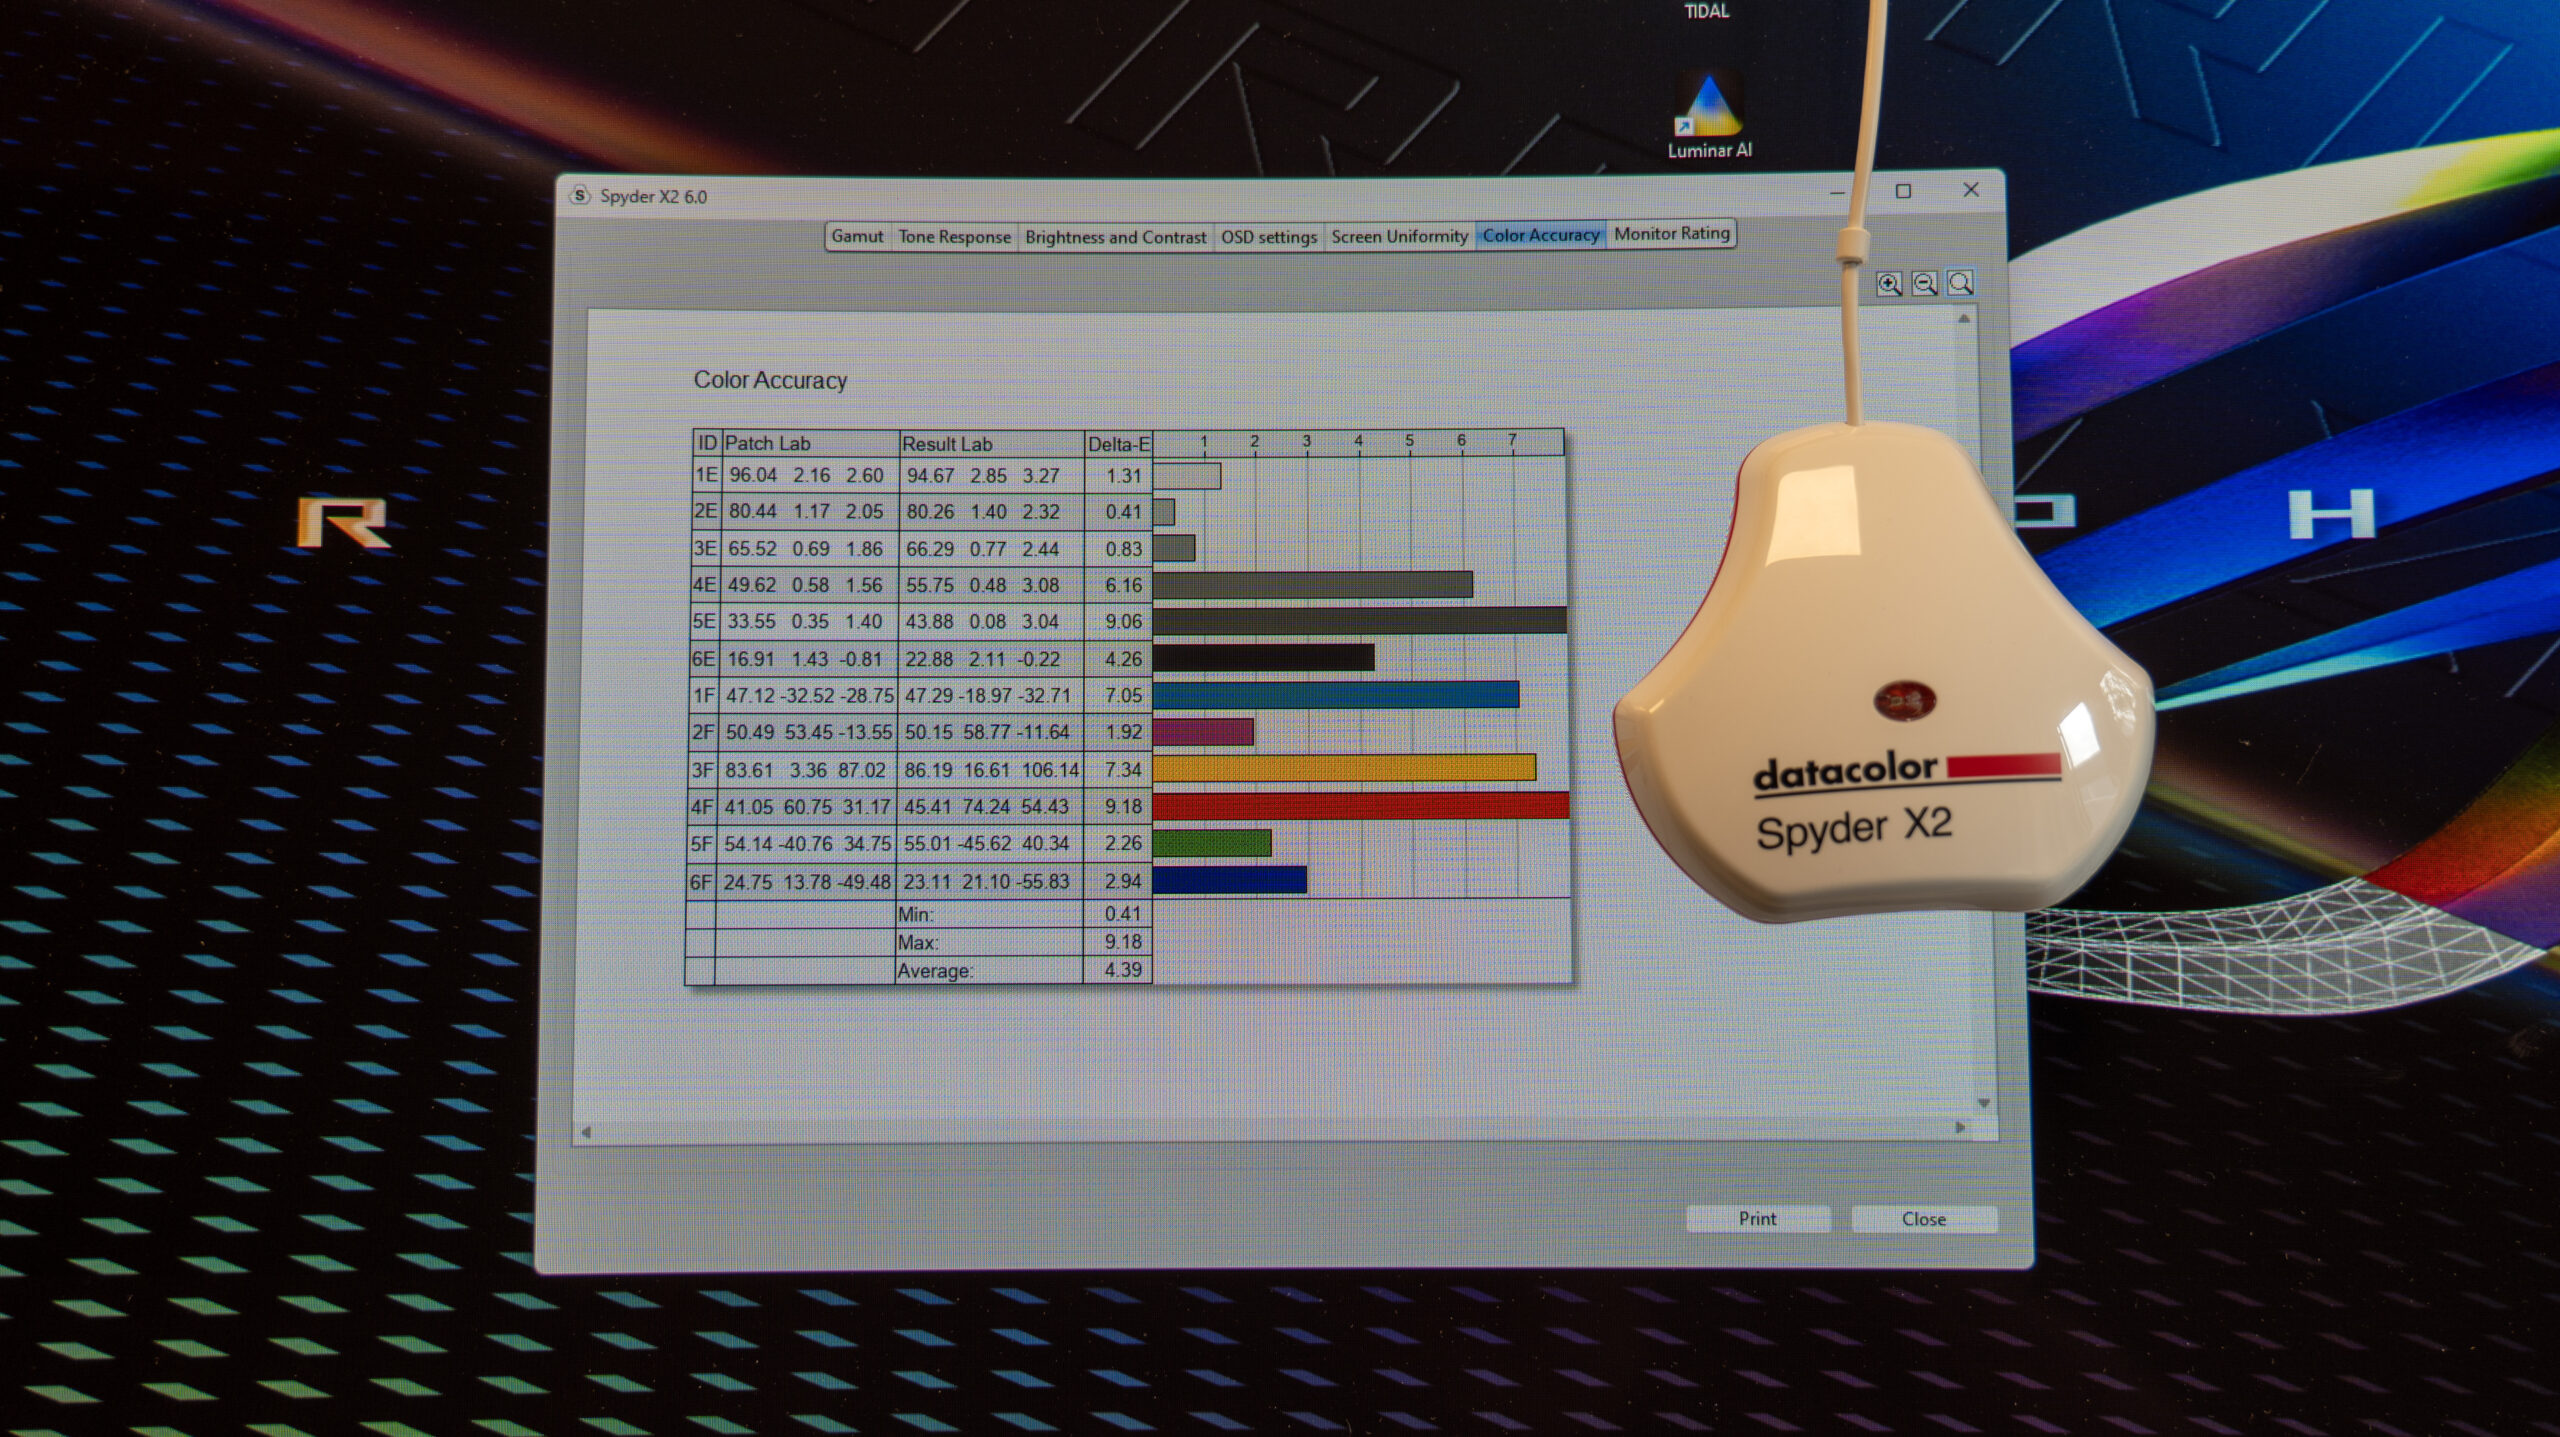2560x1437 pixels.
Task: Click the horizontal scrollbar right arrow
Action: click(1960, 1127)
